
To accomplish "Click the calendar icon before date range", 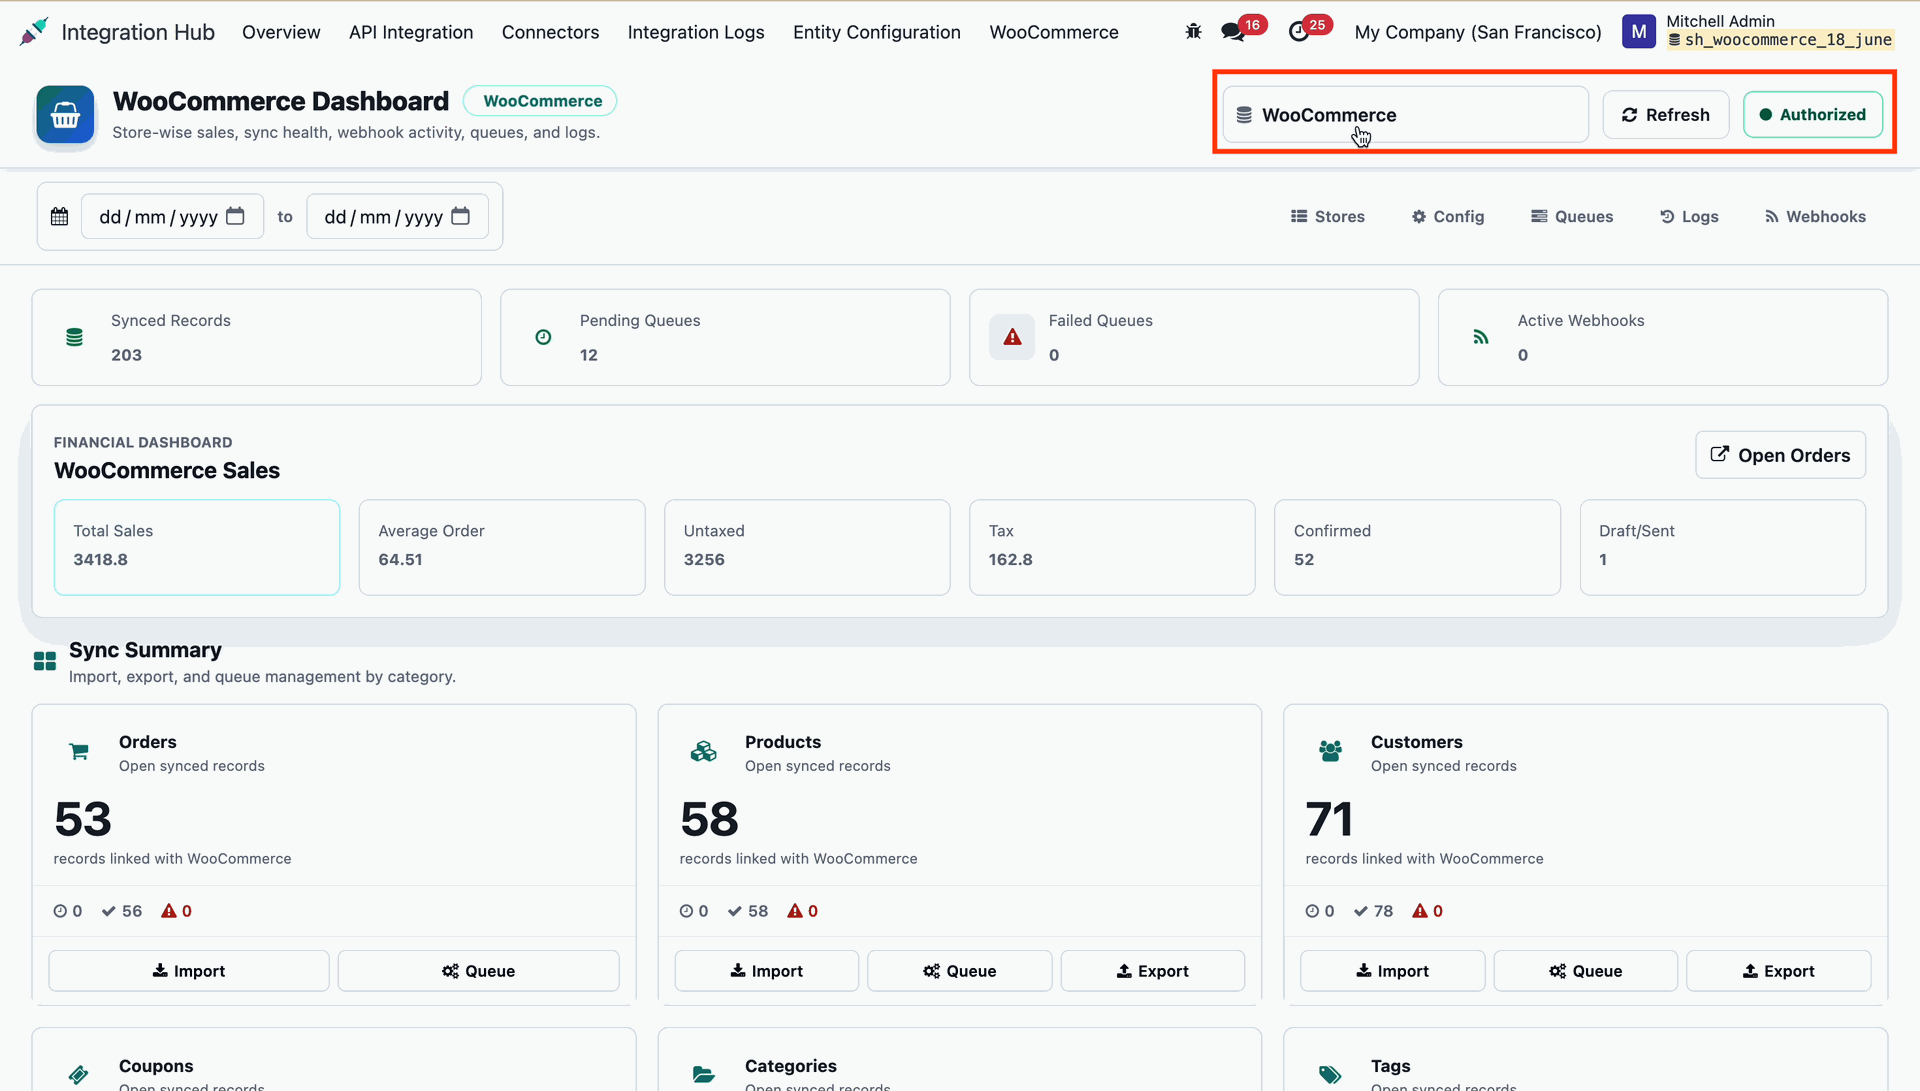I will pos(60,217).
